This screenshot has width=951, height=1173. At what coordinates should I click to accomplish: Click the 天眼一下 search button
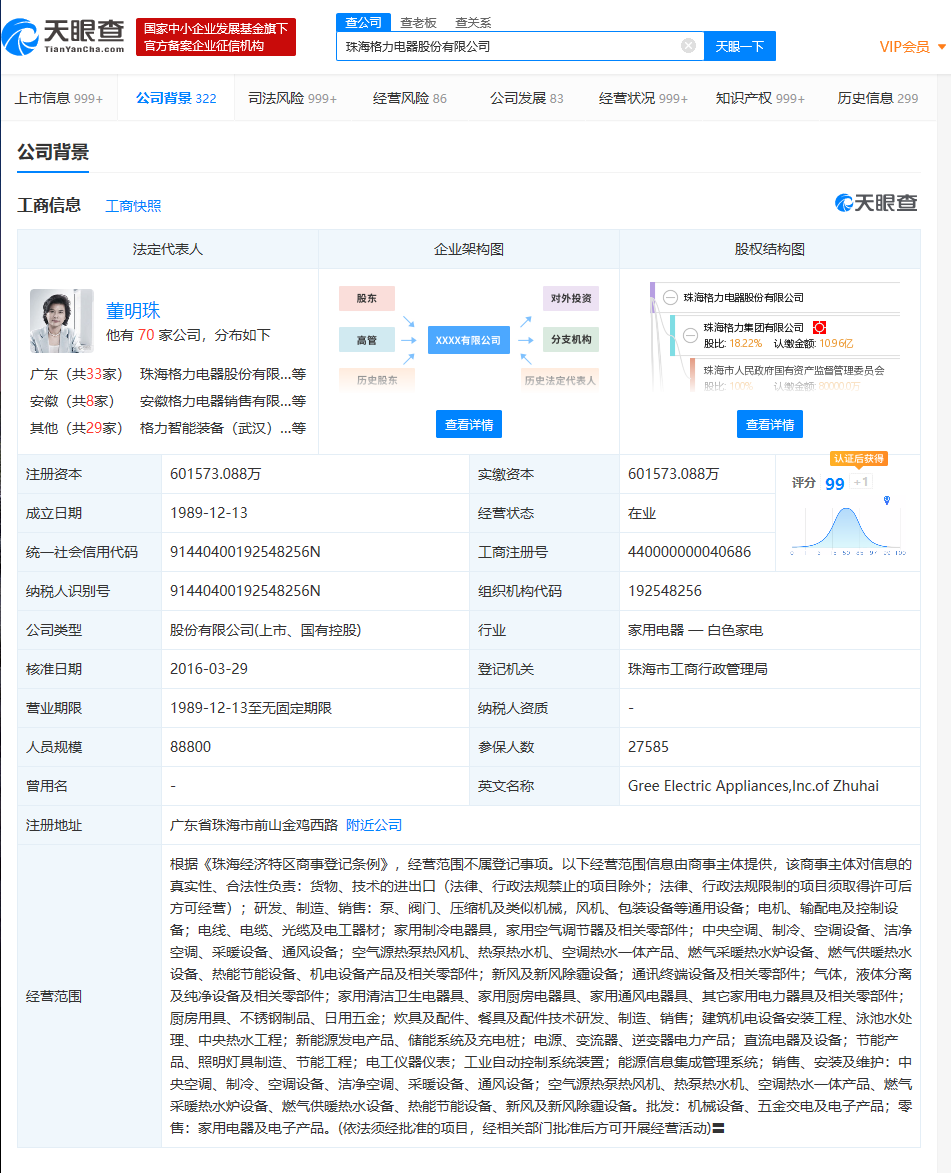point(739,46)
